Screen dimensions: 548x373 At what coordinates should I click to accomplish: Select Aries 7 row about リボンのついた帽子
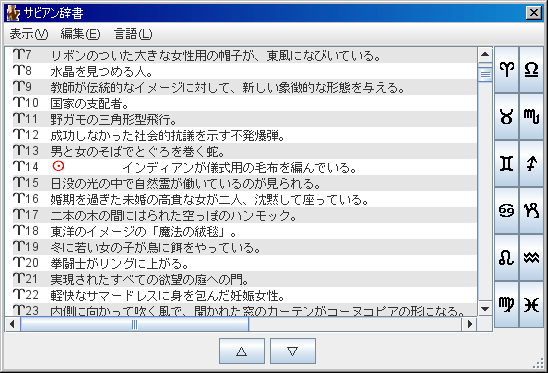coord(245,55)
